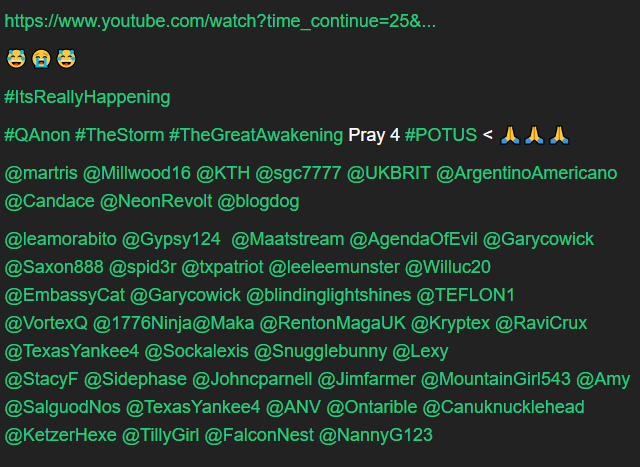The image size is (640, 467).
Task: Click the @ArgentinoAmericano mention
Action: pyautogui.click(x=526, y=173)
